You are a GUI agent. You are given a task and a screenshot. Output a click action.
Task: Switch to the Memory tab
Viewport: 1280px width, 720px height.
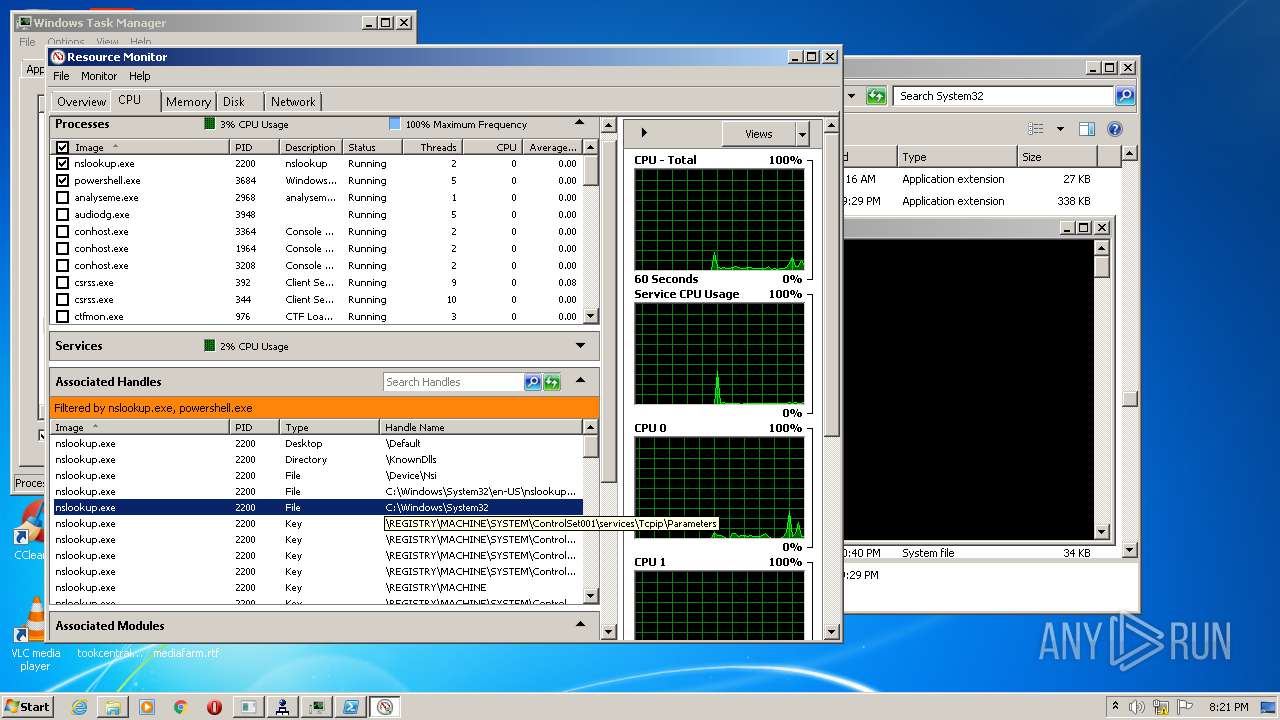[x=188, y=102]
